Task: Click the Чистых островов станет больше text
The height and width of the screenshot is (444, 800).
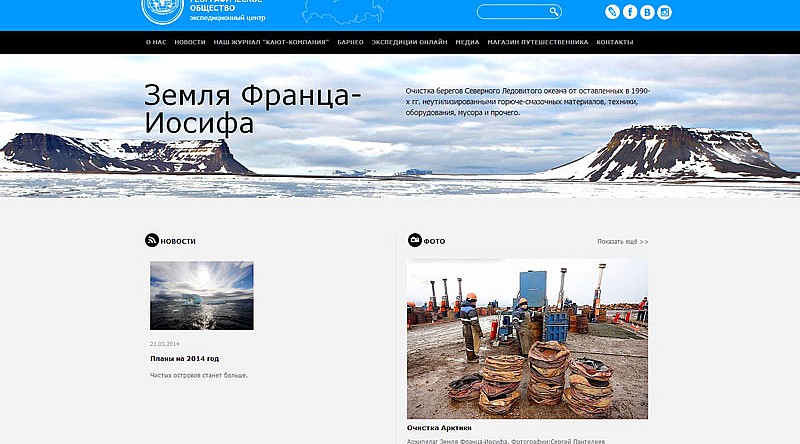Action: tap(199, 376)
